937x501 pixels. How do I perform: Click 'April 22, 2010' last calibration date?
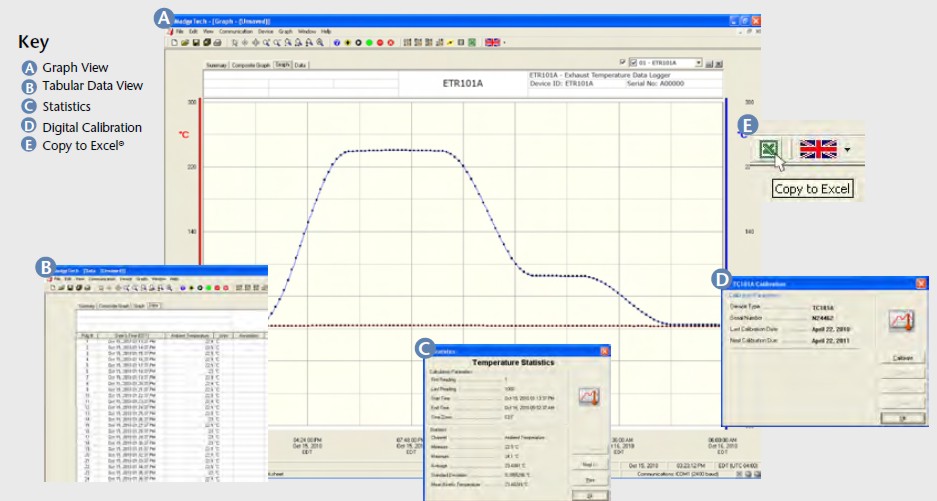[x=831, y=329]
